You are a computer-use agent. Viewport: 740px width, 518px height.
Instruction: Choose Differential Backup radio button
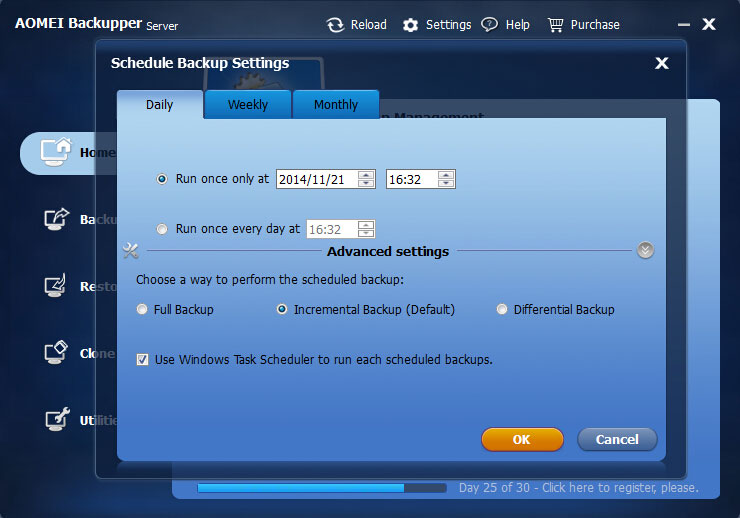[x=502, y=310]
